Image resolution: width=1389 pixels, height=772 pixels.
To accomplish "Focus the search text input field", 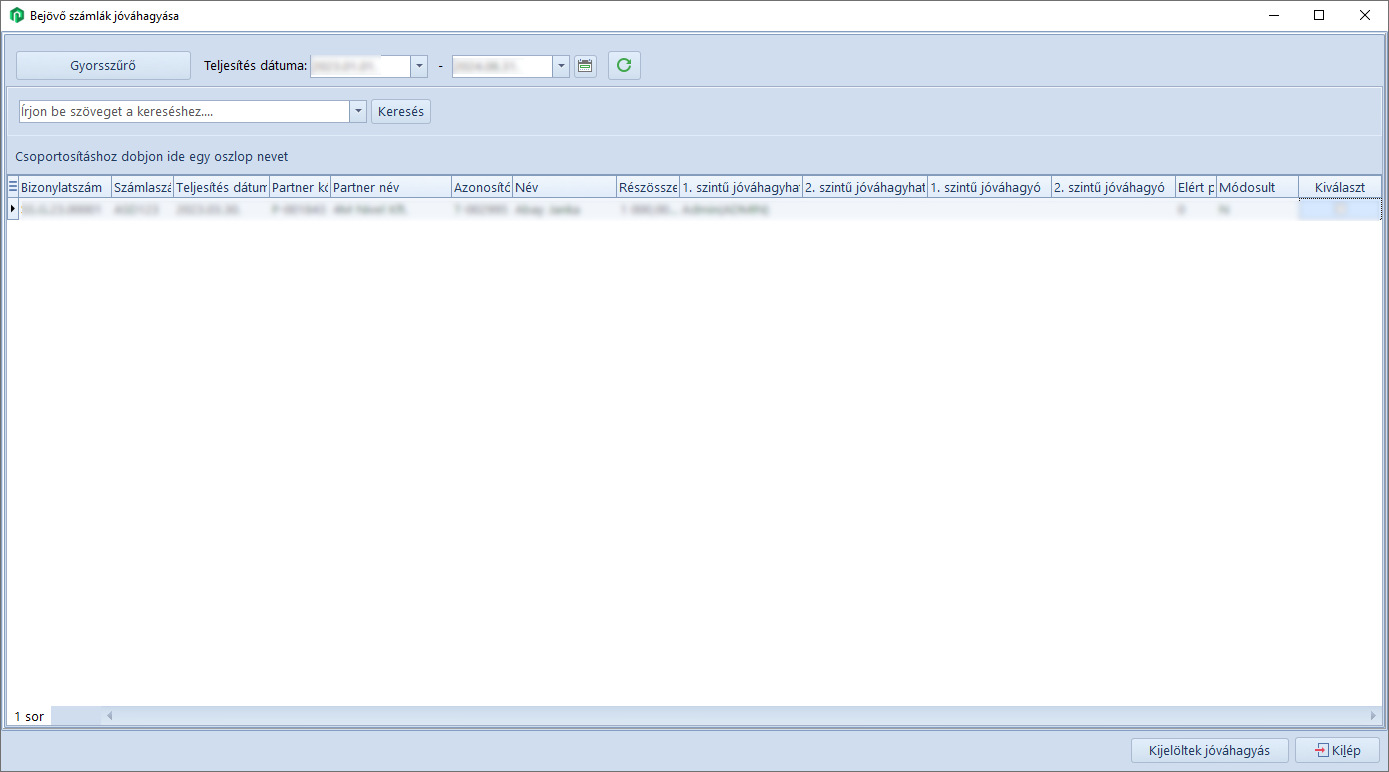I will coord(184,112).
